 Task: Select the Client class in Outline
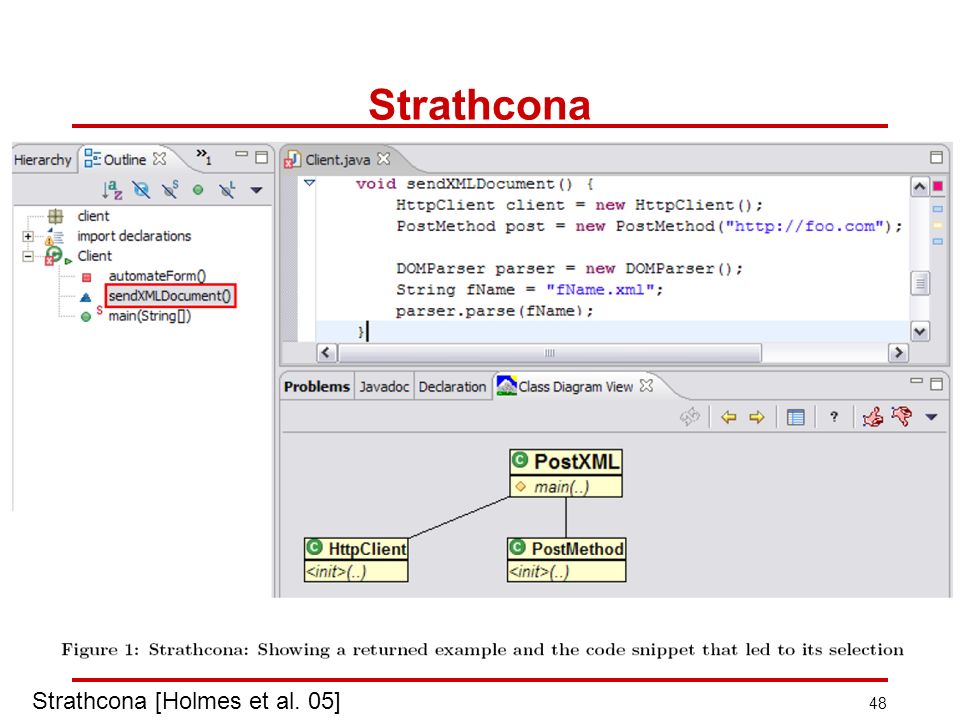coord(94,256)
